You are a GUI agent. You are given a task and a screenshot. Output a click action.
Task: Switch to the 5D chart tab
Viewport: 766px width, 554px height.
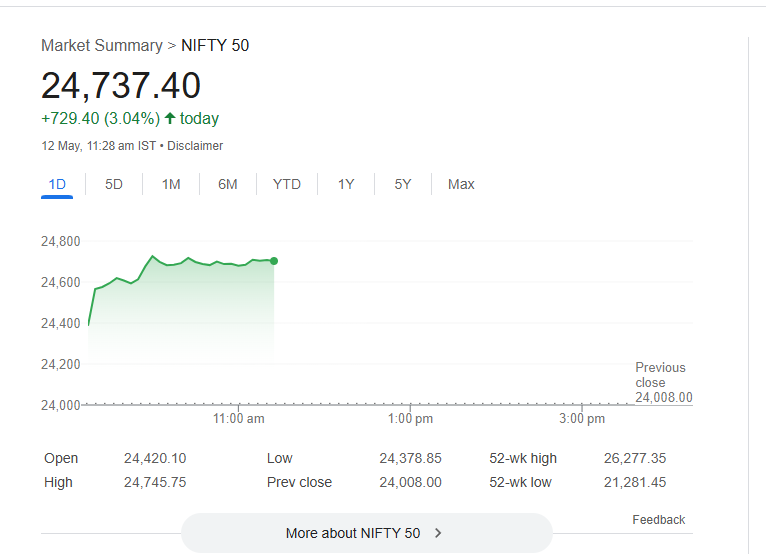pos(114,185)
